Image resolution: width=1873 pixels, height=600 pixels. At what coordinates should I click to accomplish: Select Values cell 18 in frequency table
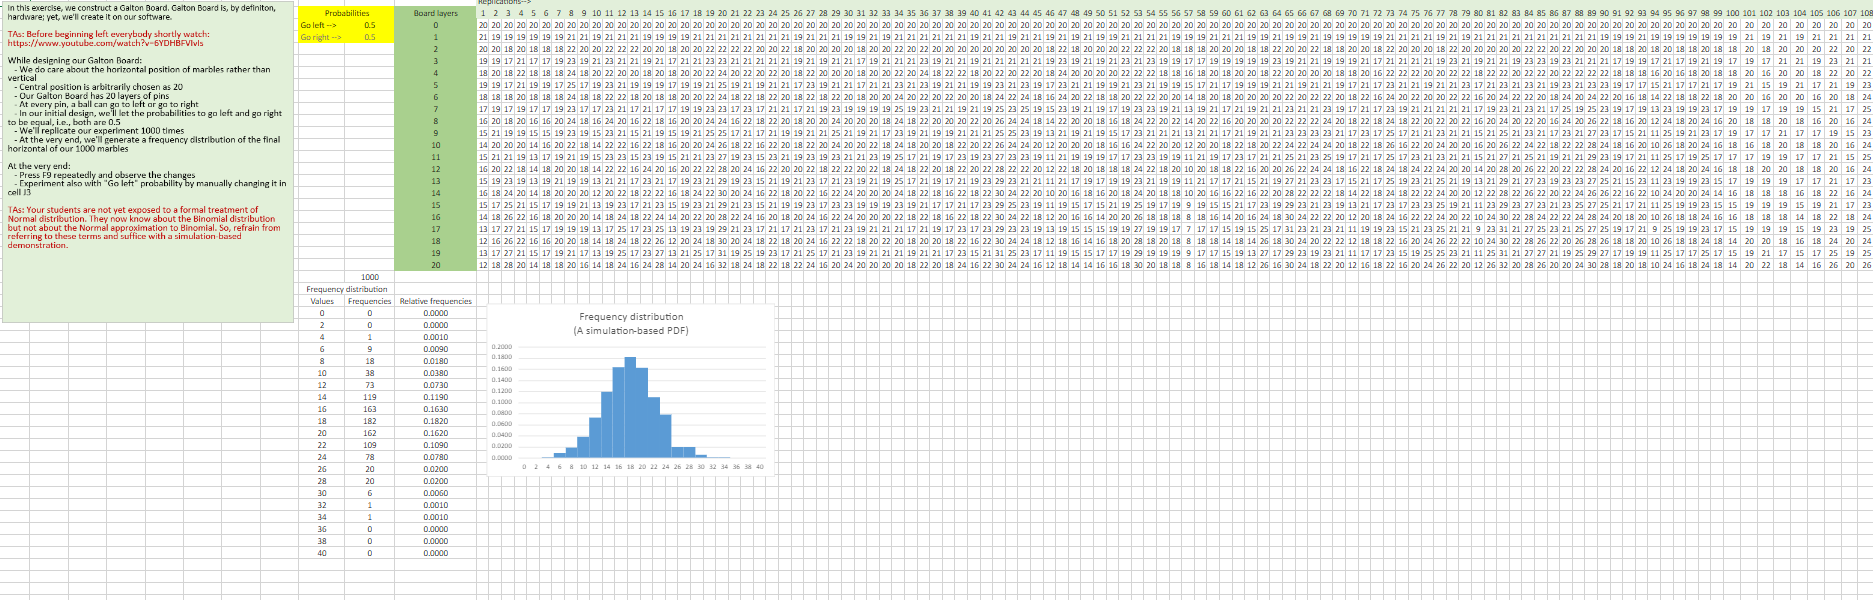322,421
